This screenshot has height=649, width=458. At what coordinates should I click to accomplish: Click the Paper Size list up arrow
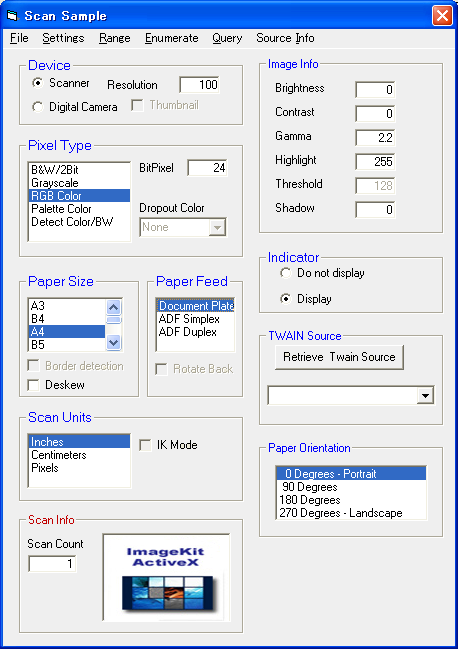coord(113,307)
